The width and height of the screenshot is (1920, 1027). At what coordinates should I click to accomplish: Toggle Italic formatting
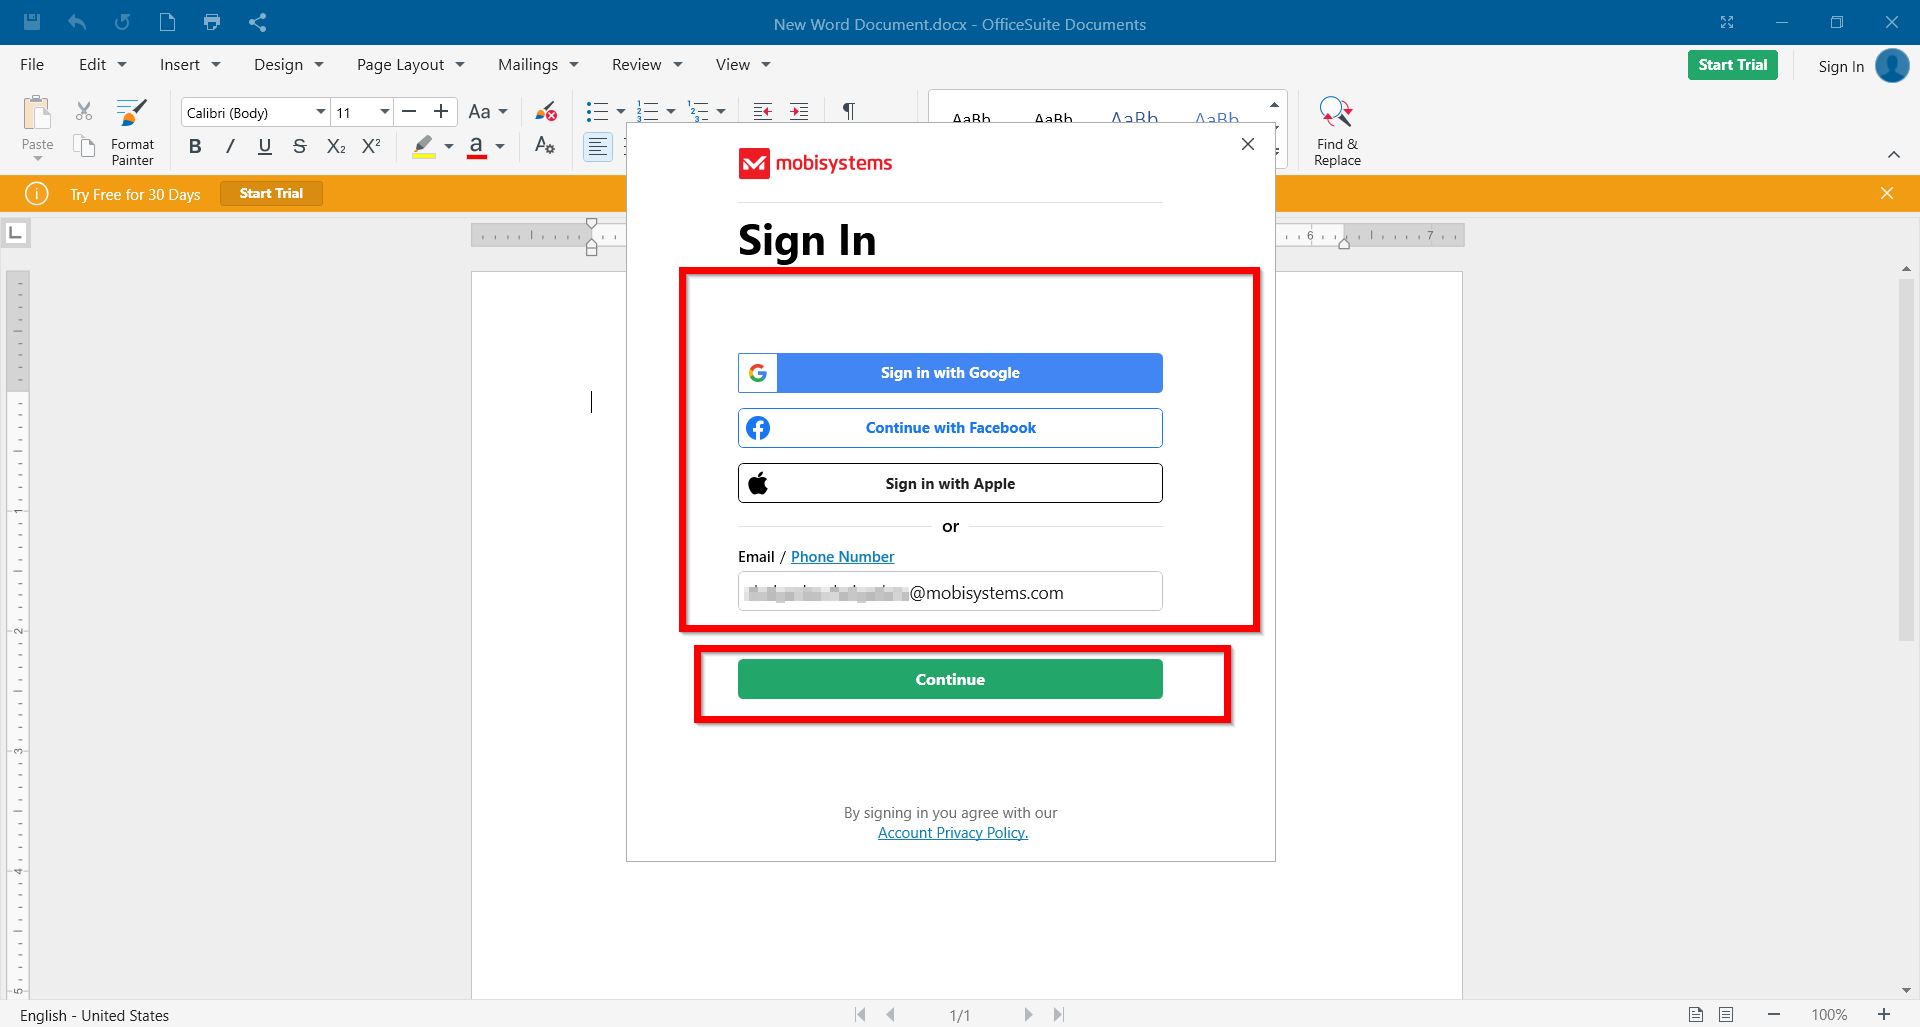(230, 147)
